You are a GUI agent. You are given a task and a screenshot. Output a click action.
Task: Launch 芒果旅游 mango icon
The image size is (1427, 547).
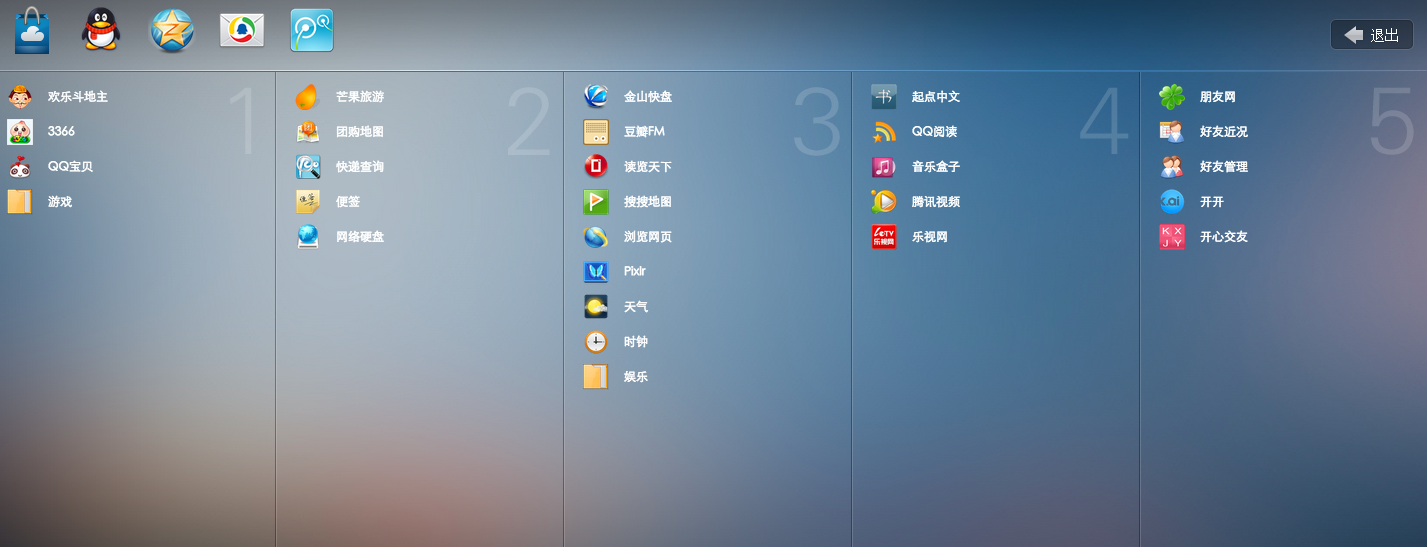[308, 97]
